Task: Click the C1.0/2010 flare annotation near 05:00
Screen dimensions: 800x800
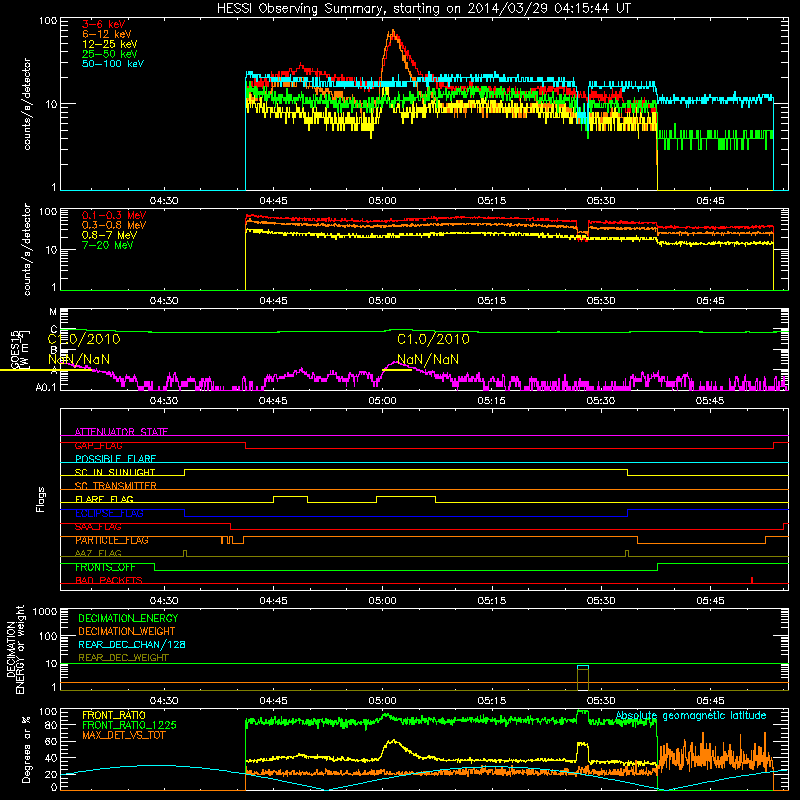Action: tap(433, 339)
